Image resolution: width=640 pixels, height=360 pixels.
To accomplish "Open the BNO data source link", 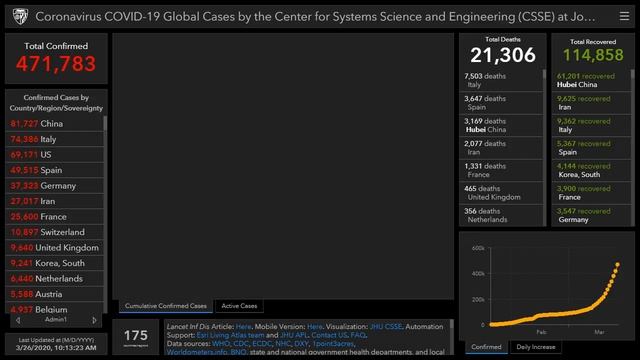I will [x=238, y=352].
